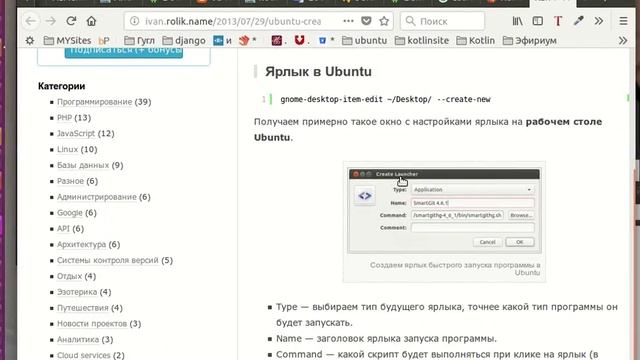Open category Программирование
Screen dimensions: 640x360
94,102
